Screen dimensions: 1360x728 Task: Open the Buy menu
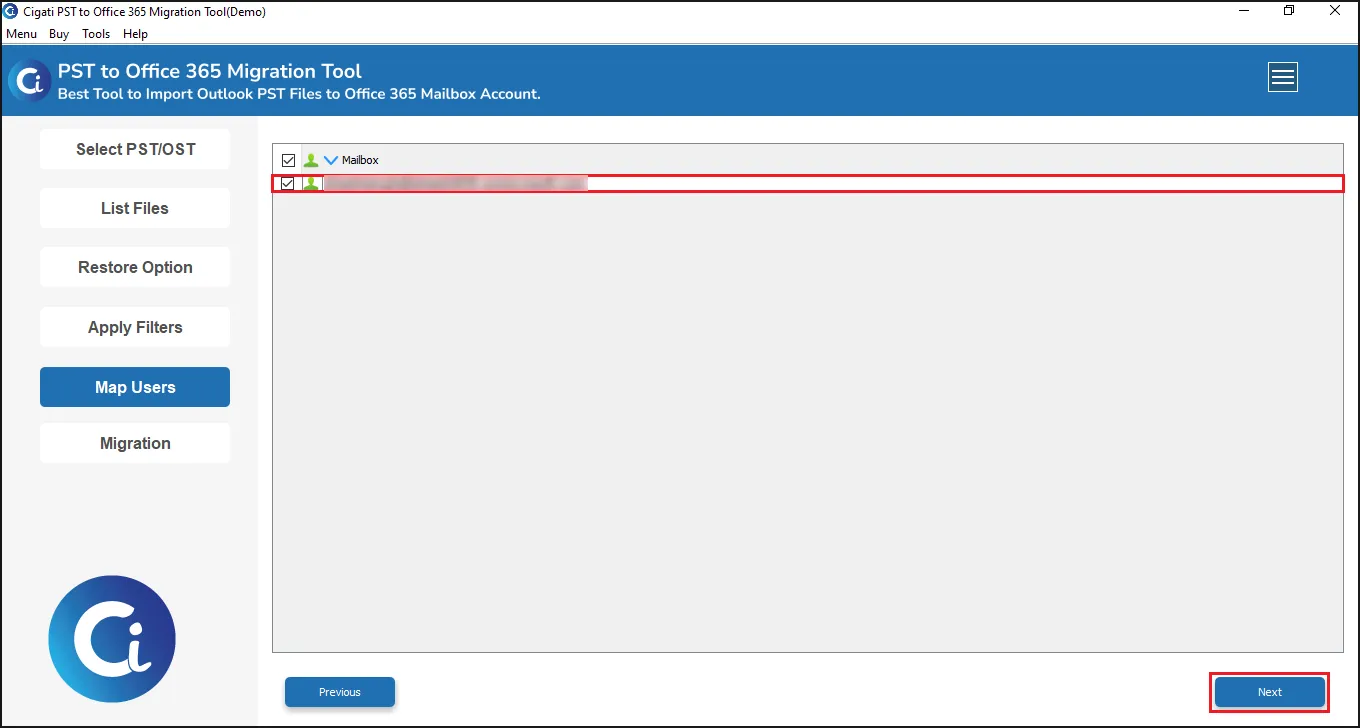point(59,34)
